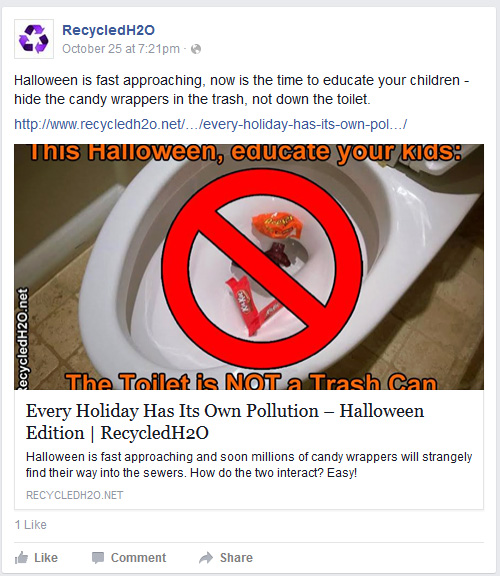Click the speech bubble Comment icon
The width and height of the screenshot is (500, 576).
tap(98, 558)
